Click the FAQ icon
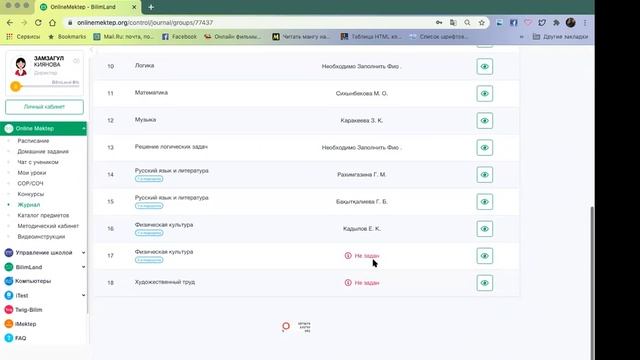 (9, 338)
